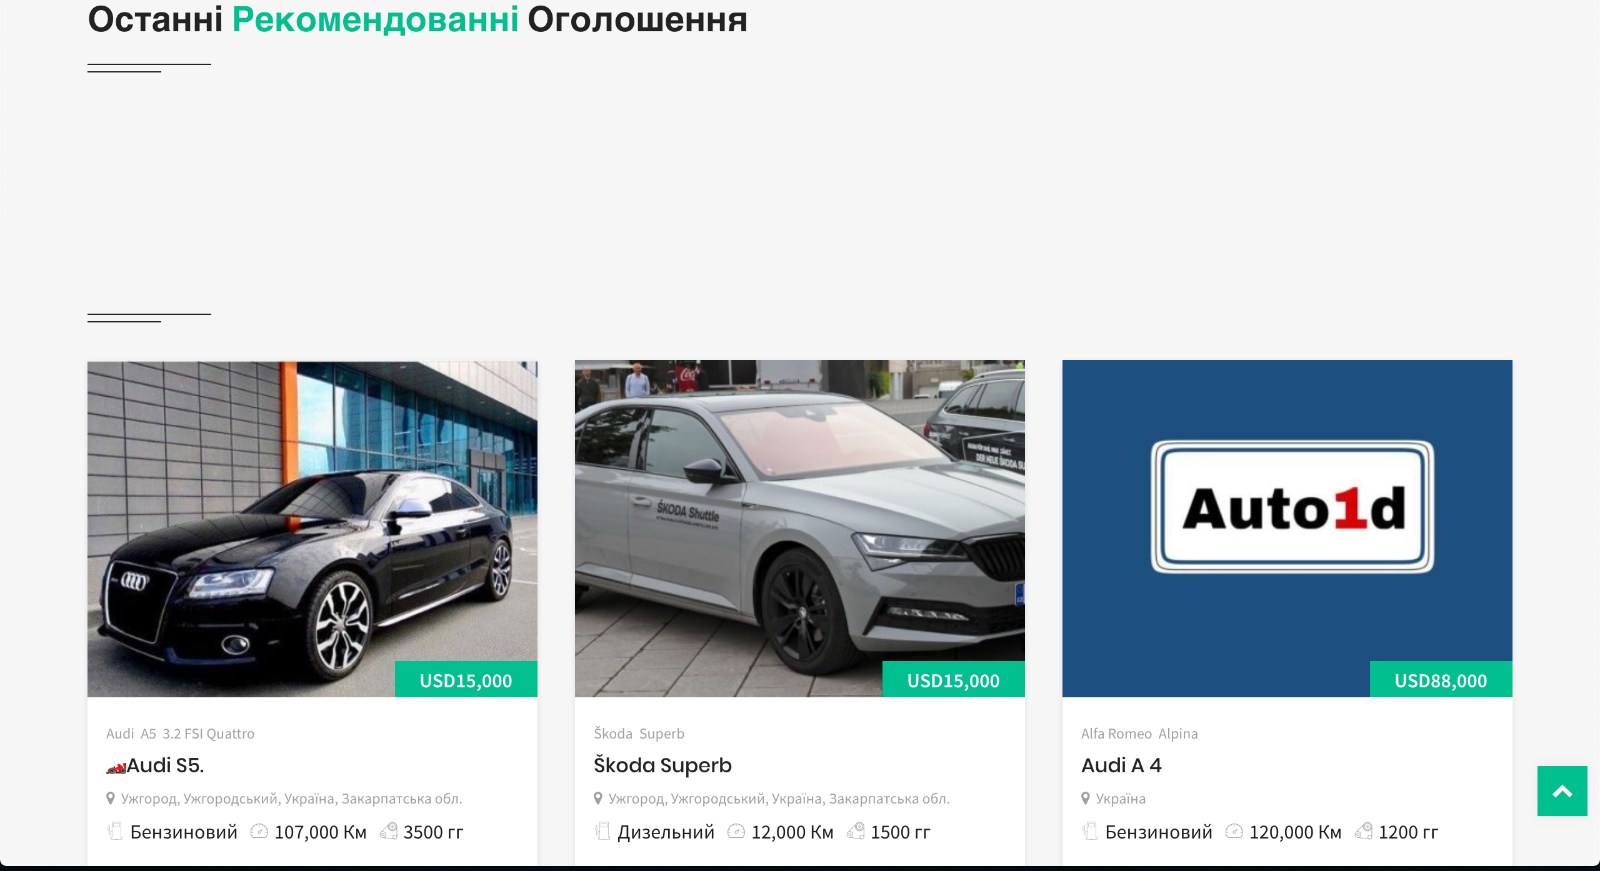Select the Alfa Romeo category link

(1116, 734)
